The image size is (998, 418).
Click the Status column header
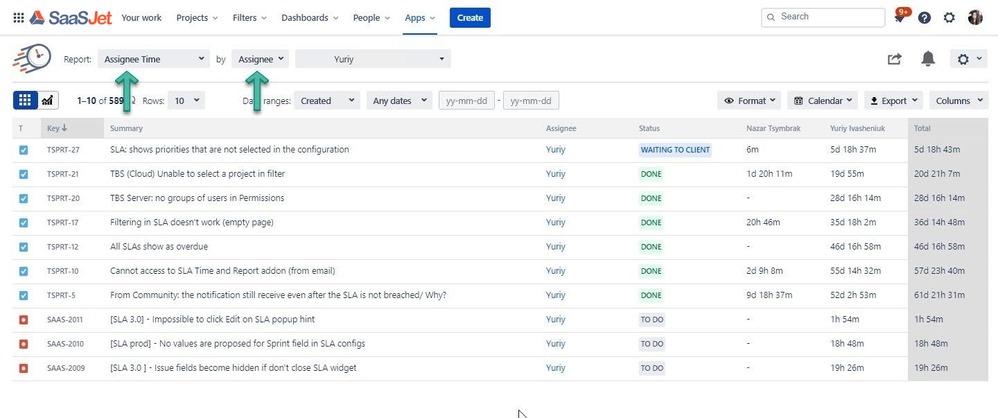649,128
